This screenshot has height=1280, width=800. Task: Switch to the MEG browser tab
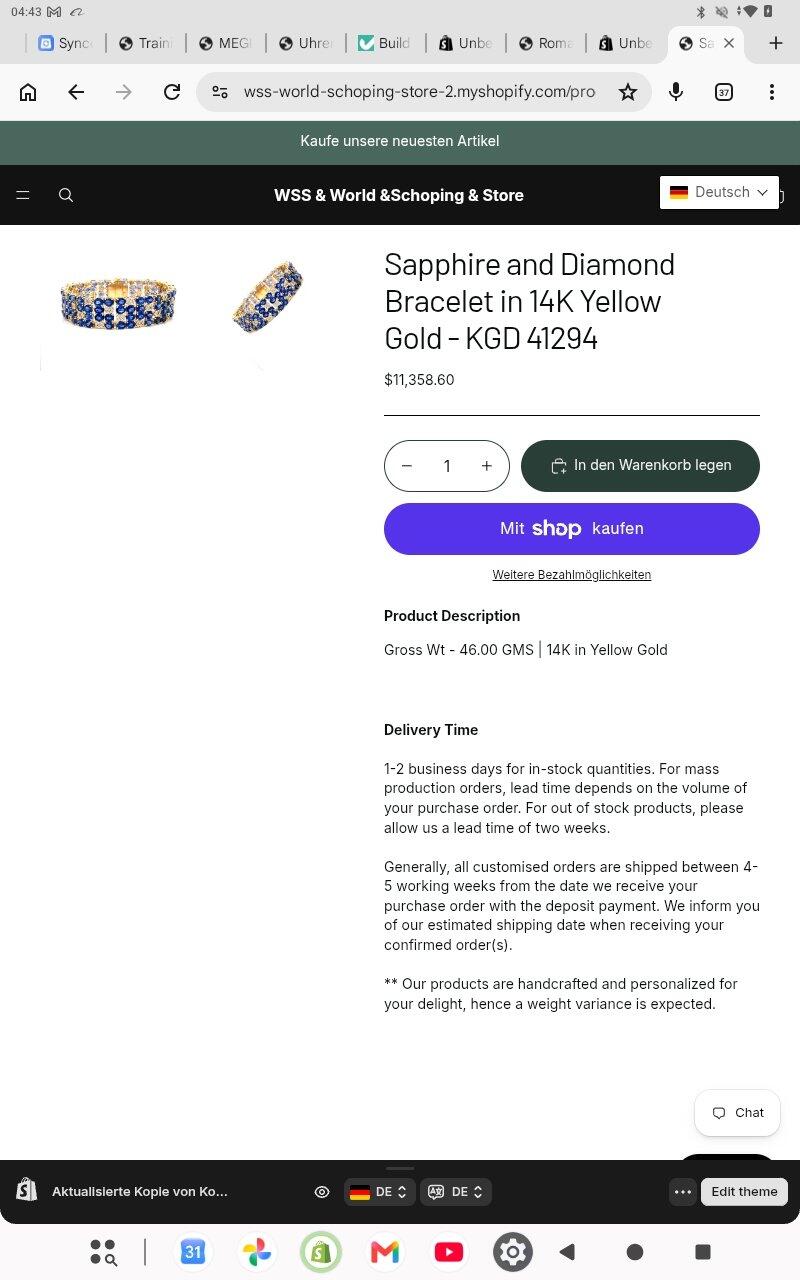[x=225, y=43]
